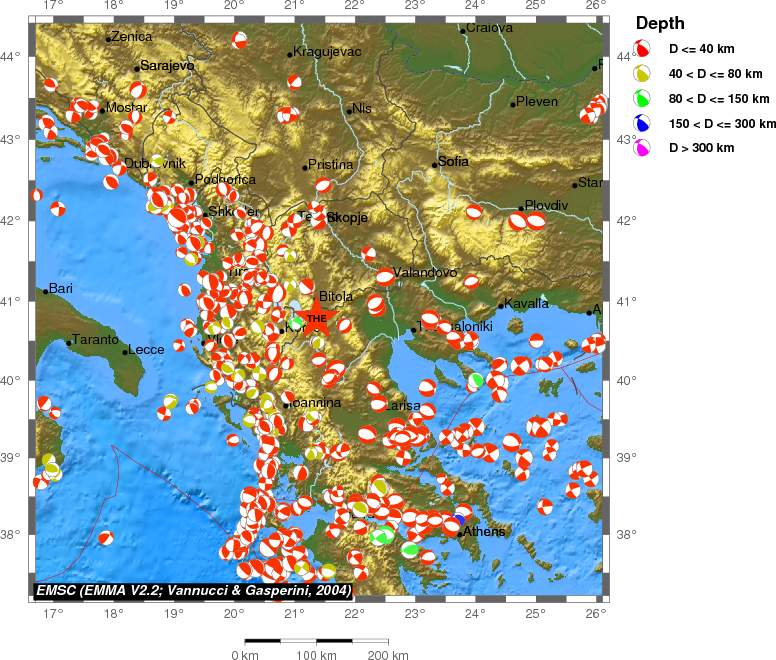
Task: Click the isolated beachball north of Kragujevac
Action: (240, 40)
